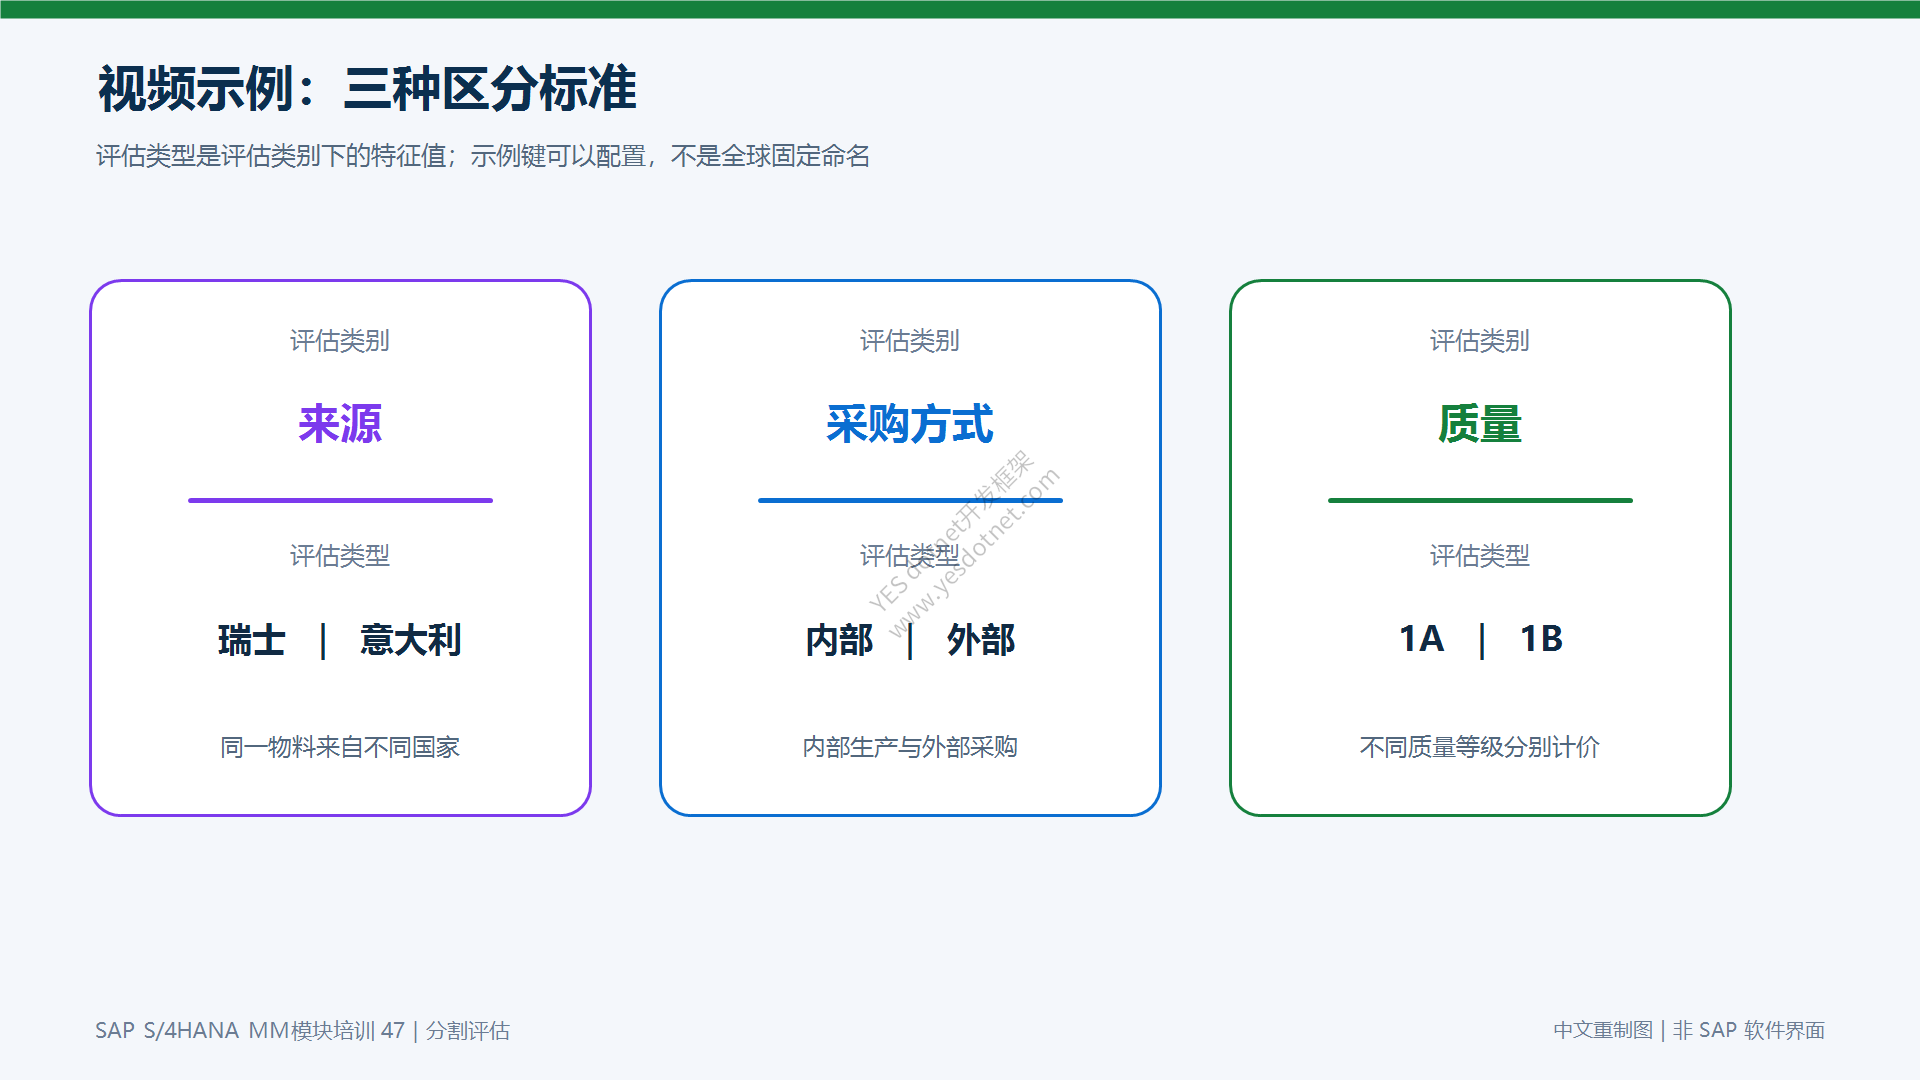The image size is (1920, 1080).
Task: Select 评估类别 label in the 质量 card
Action: pos(1480,341)
